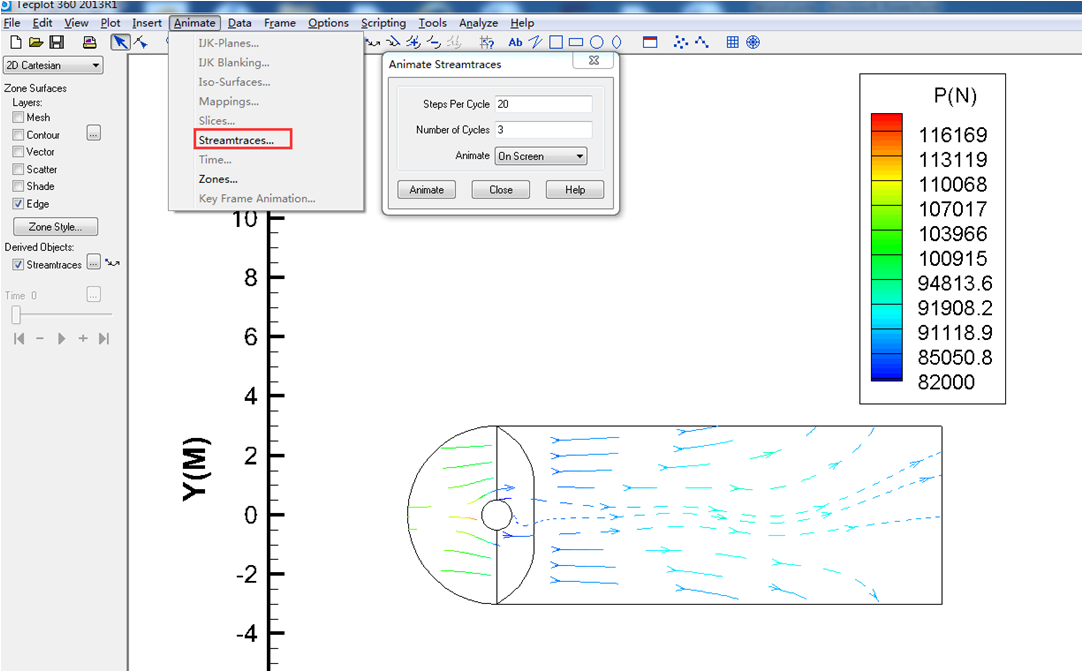Open the Insert menu
Screen dimensions: 1083x672
click(147, 23)
